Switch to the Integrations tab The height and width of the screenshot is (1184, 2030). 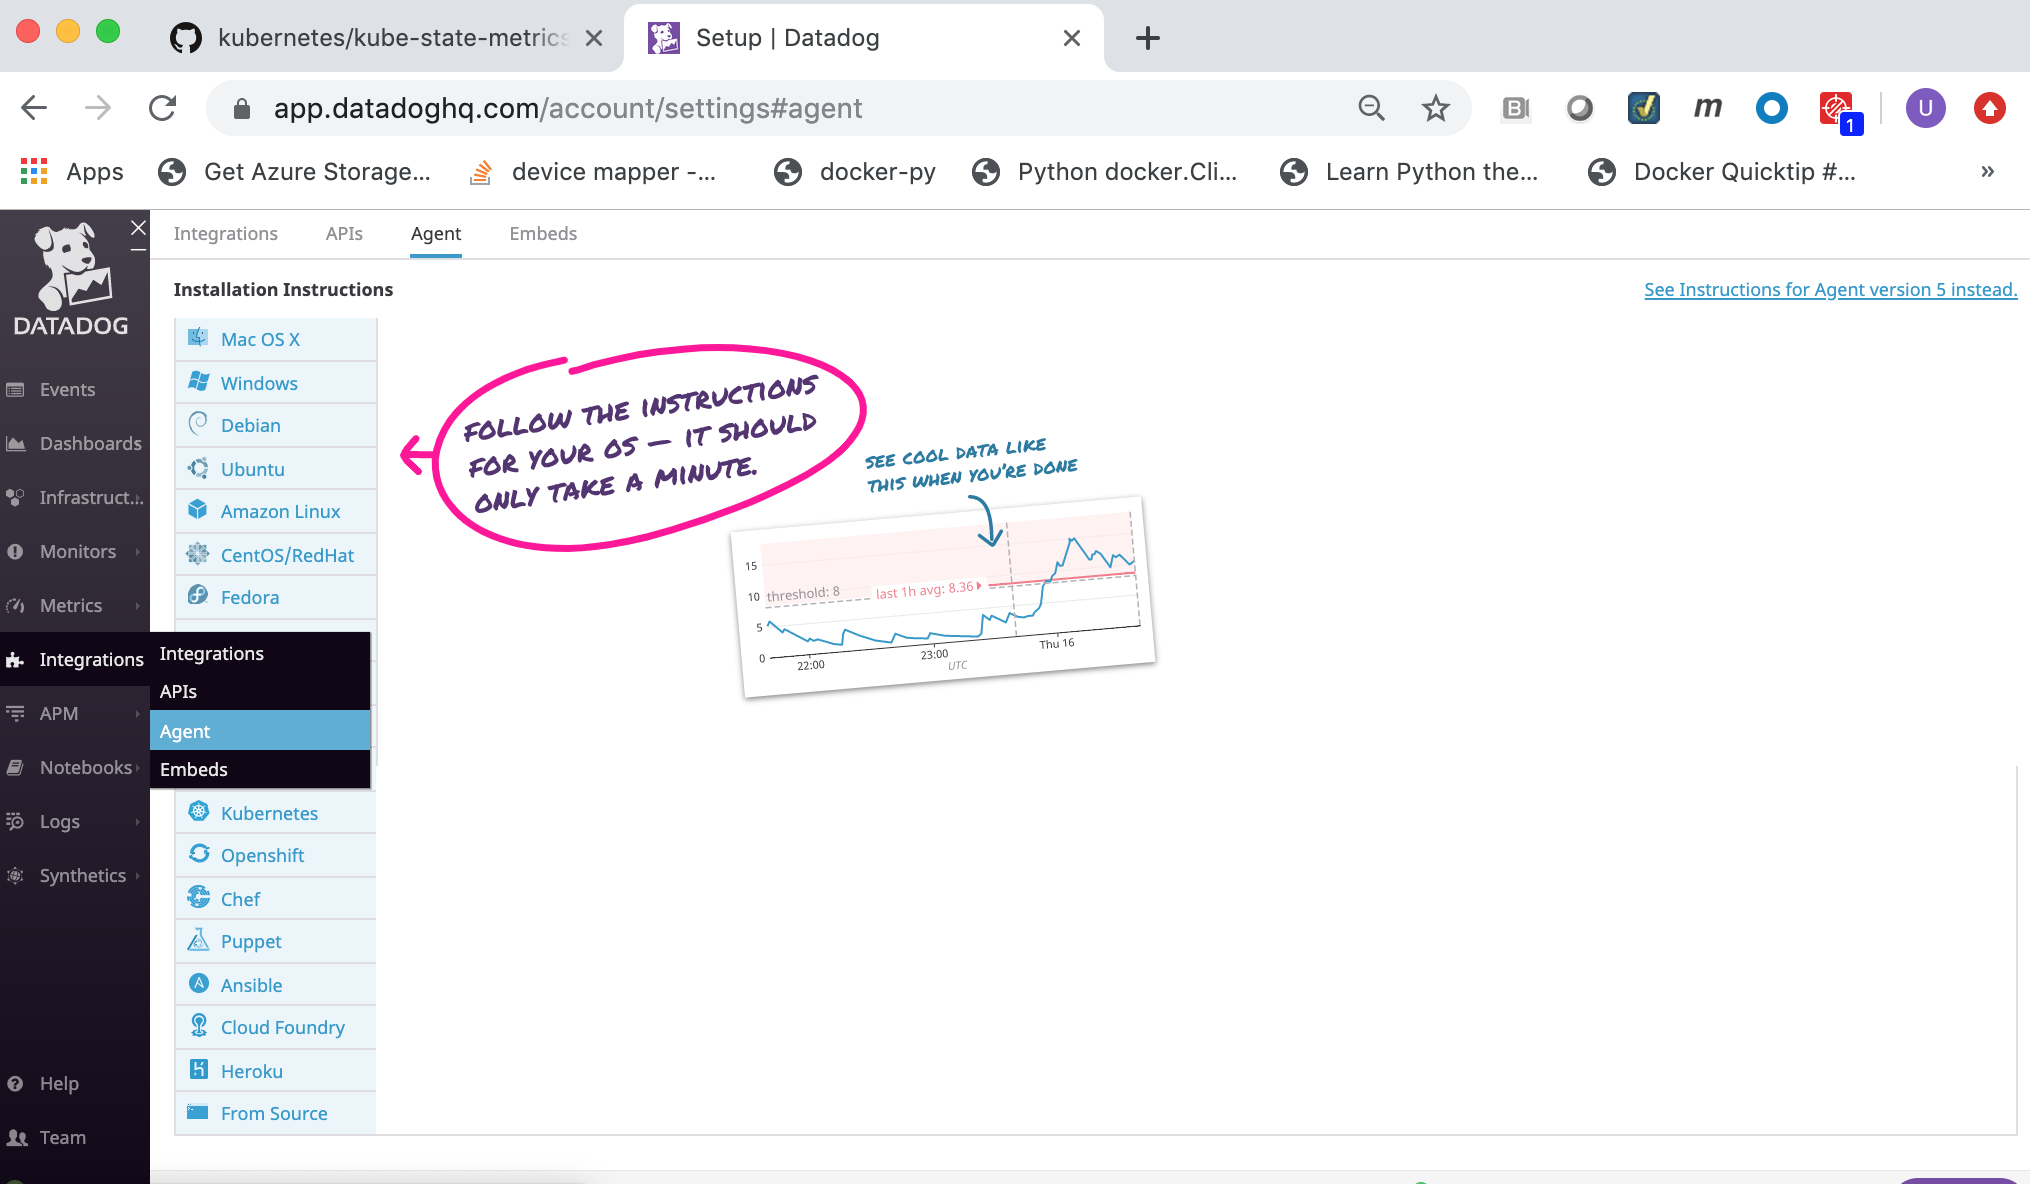tap(226, 234)
